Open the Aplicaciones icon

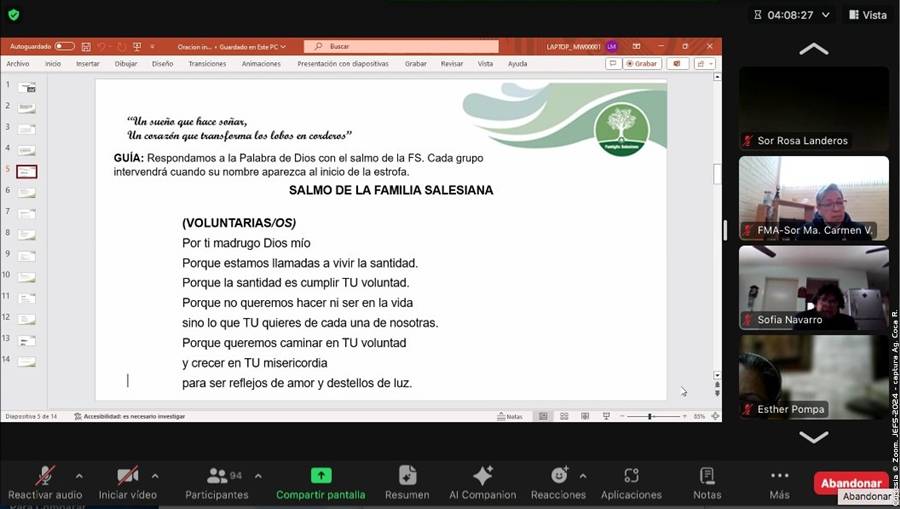[631, 483]
